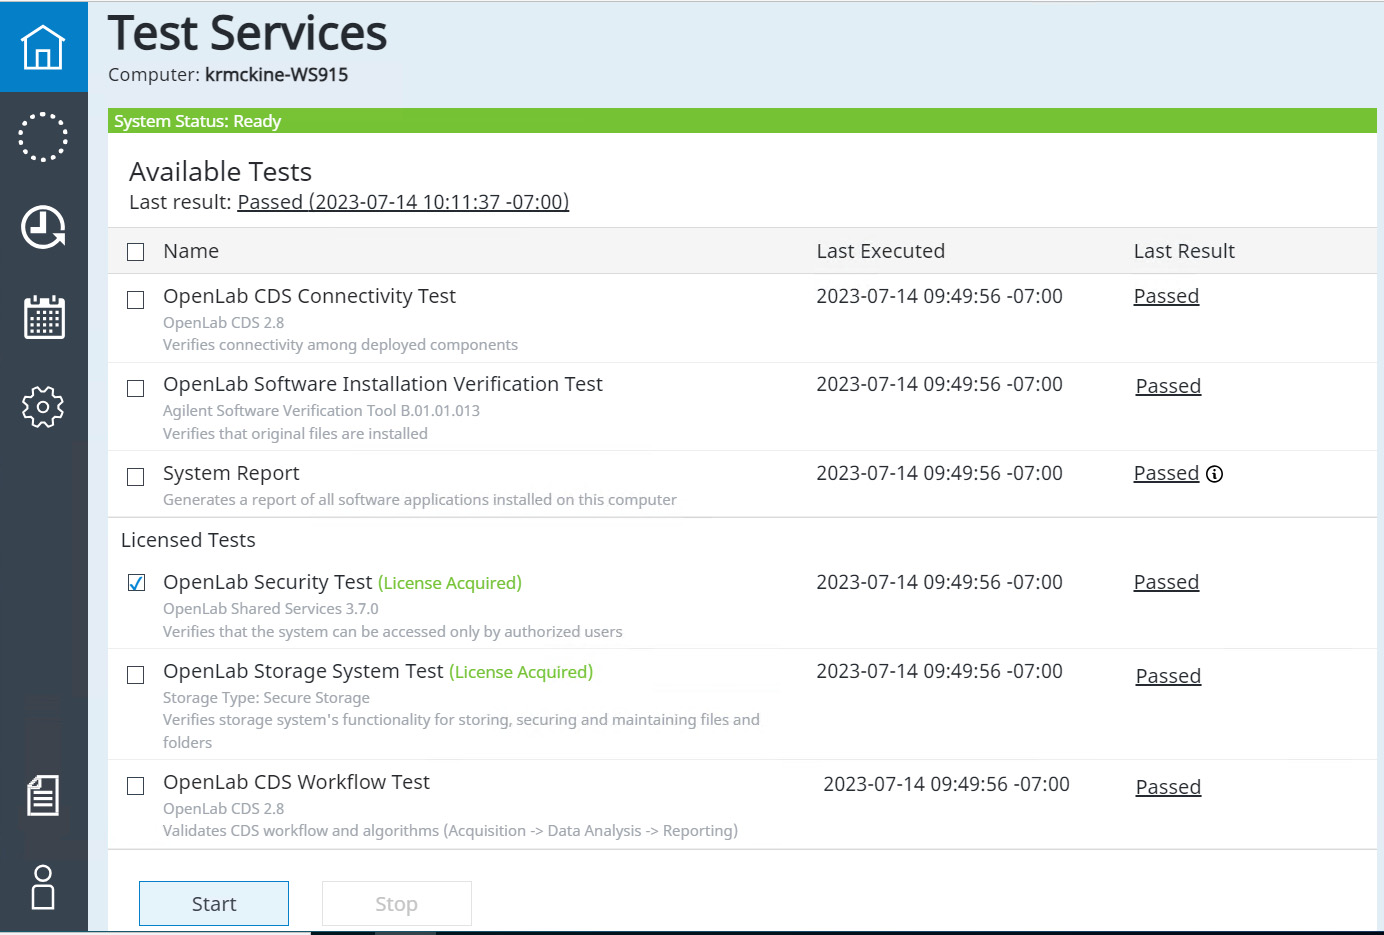Select OpenLab Storage System Test title

[x=303, y=671]
